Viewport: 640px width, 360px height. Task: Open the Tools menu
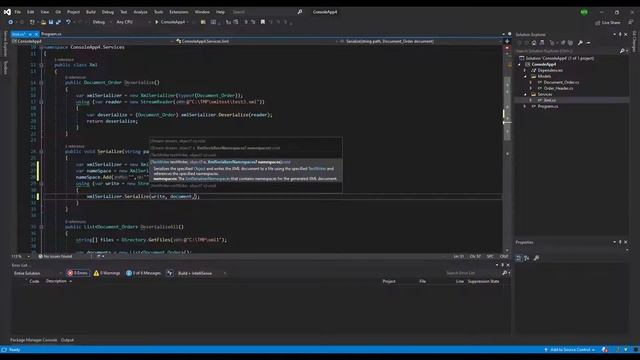158,12
